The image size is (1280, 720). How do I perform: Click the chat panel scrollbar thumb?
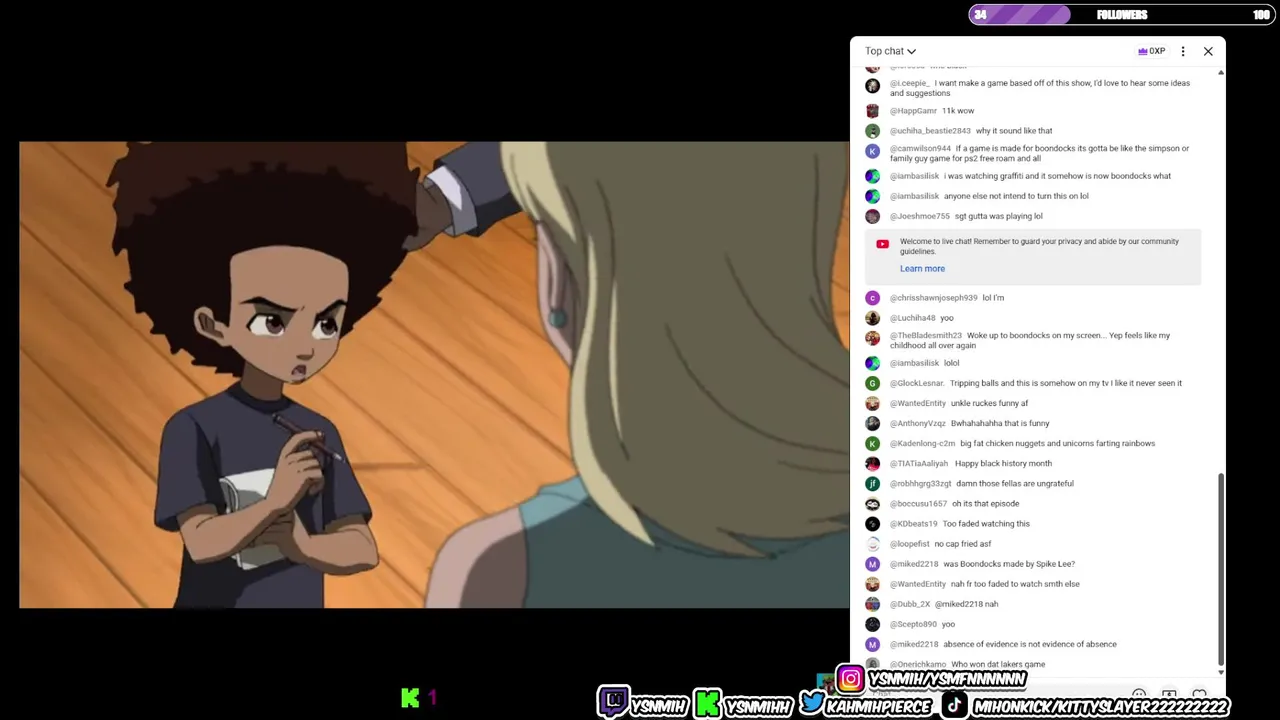[1220, 569]
